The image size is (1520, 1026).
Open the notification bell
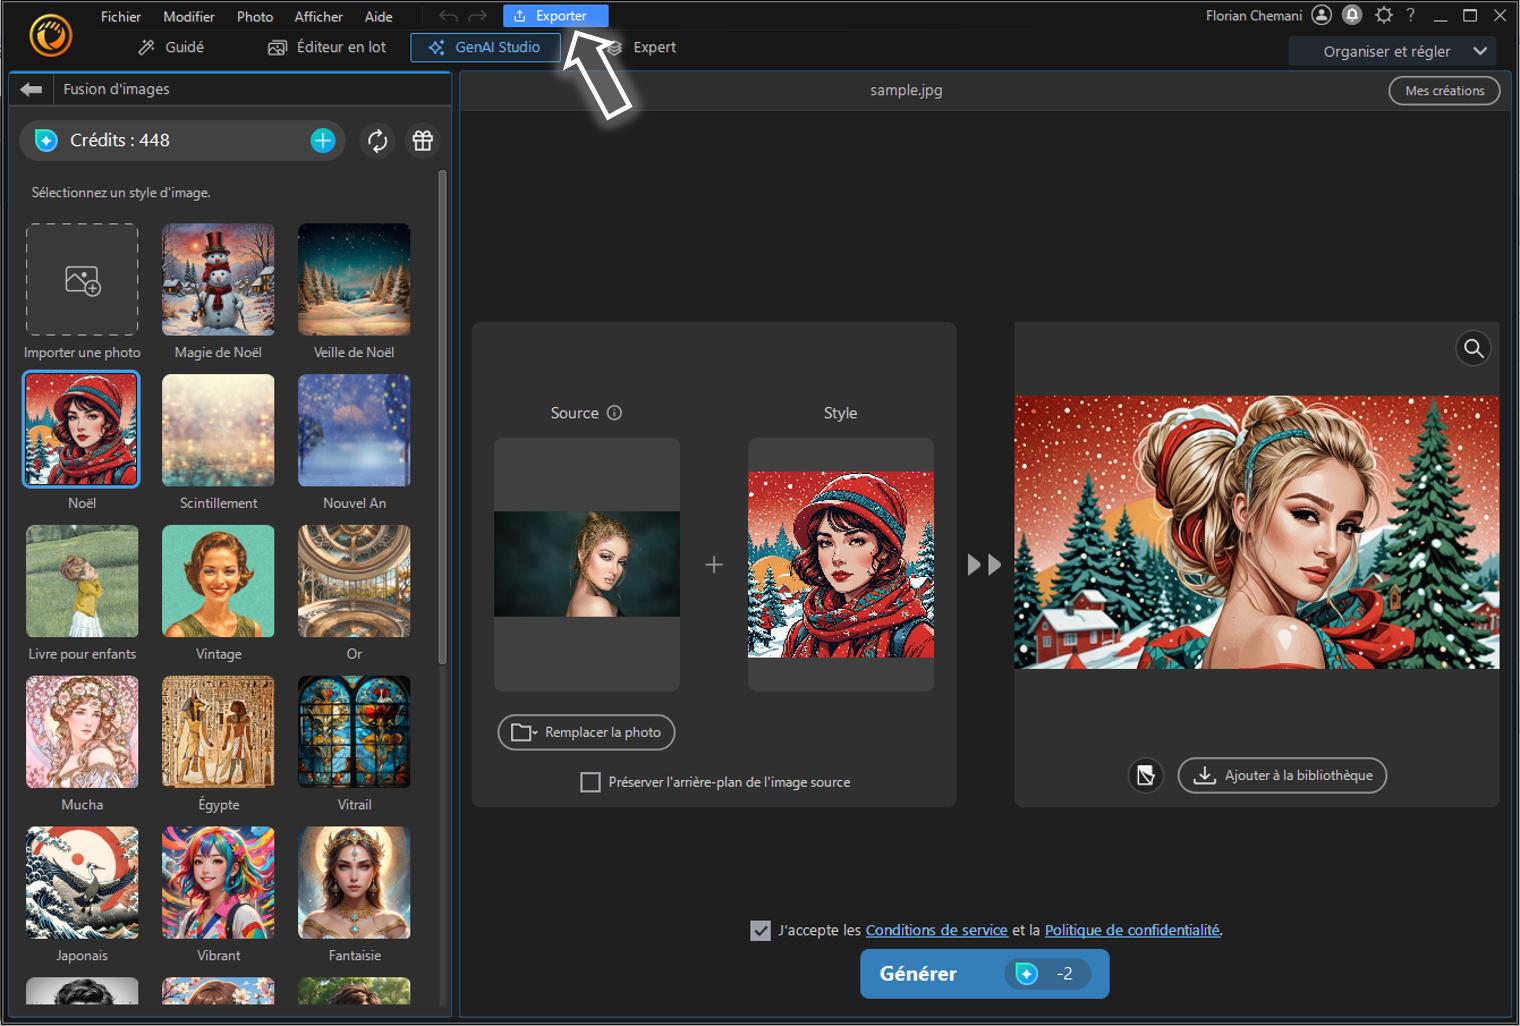point(1352,15)
